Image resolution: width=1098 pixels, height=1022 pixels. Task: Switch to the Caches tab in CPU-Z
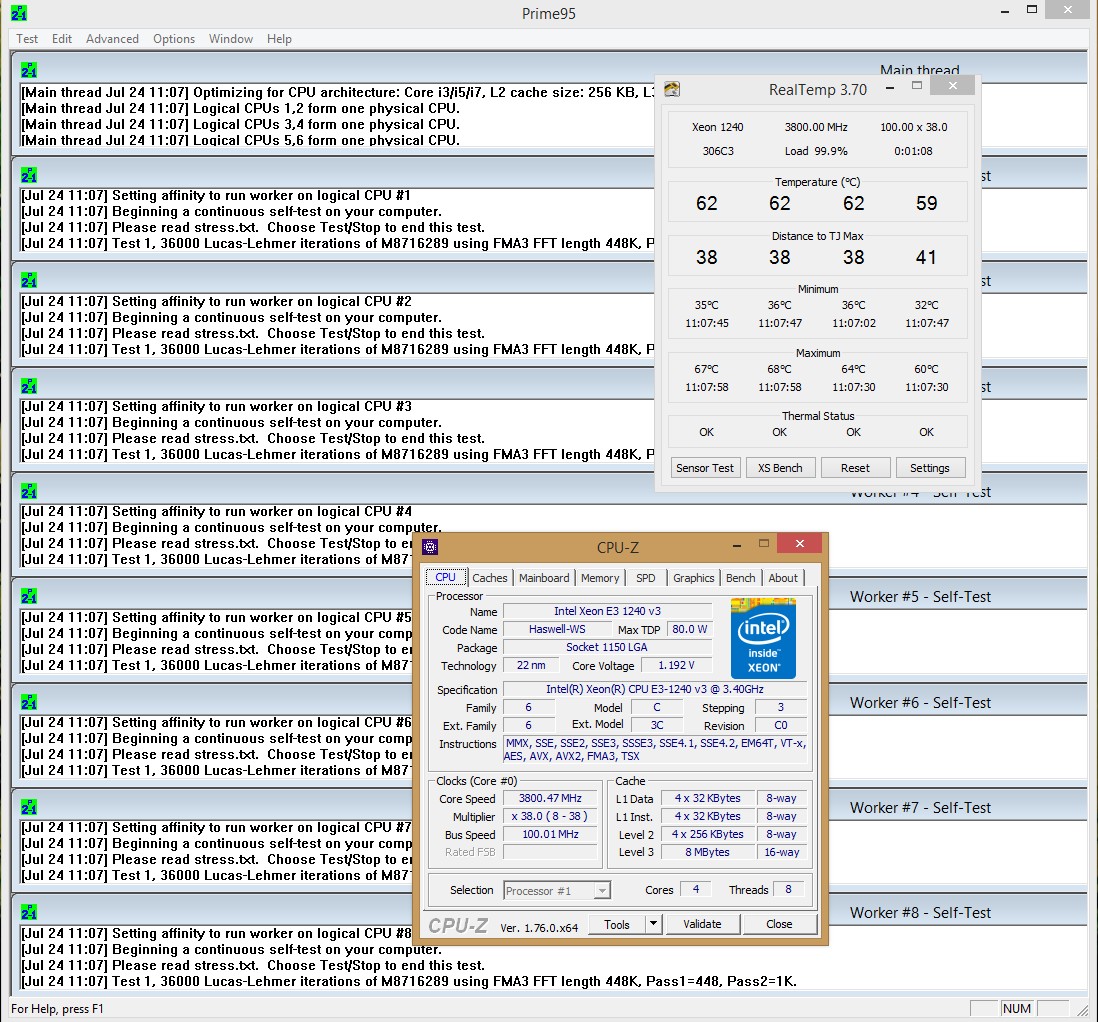click(x=489, y=578)
